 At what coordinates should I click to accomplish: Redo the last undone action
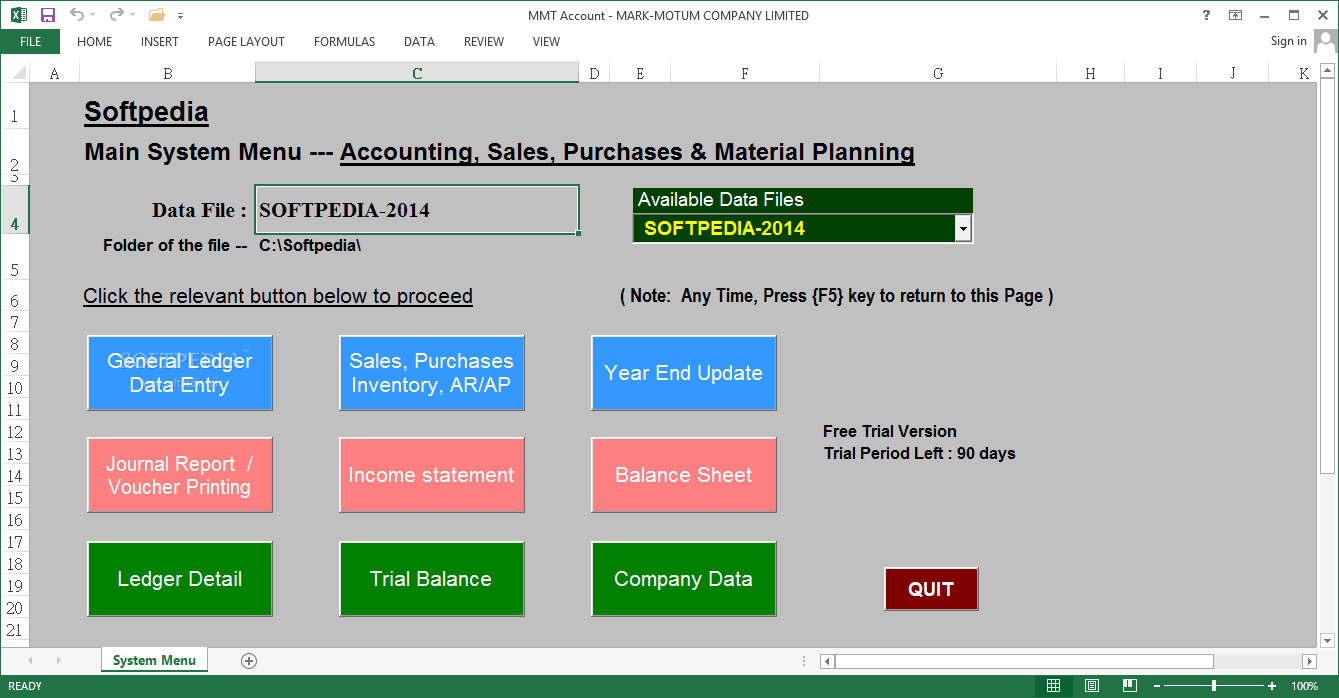(116, 15)
